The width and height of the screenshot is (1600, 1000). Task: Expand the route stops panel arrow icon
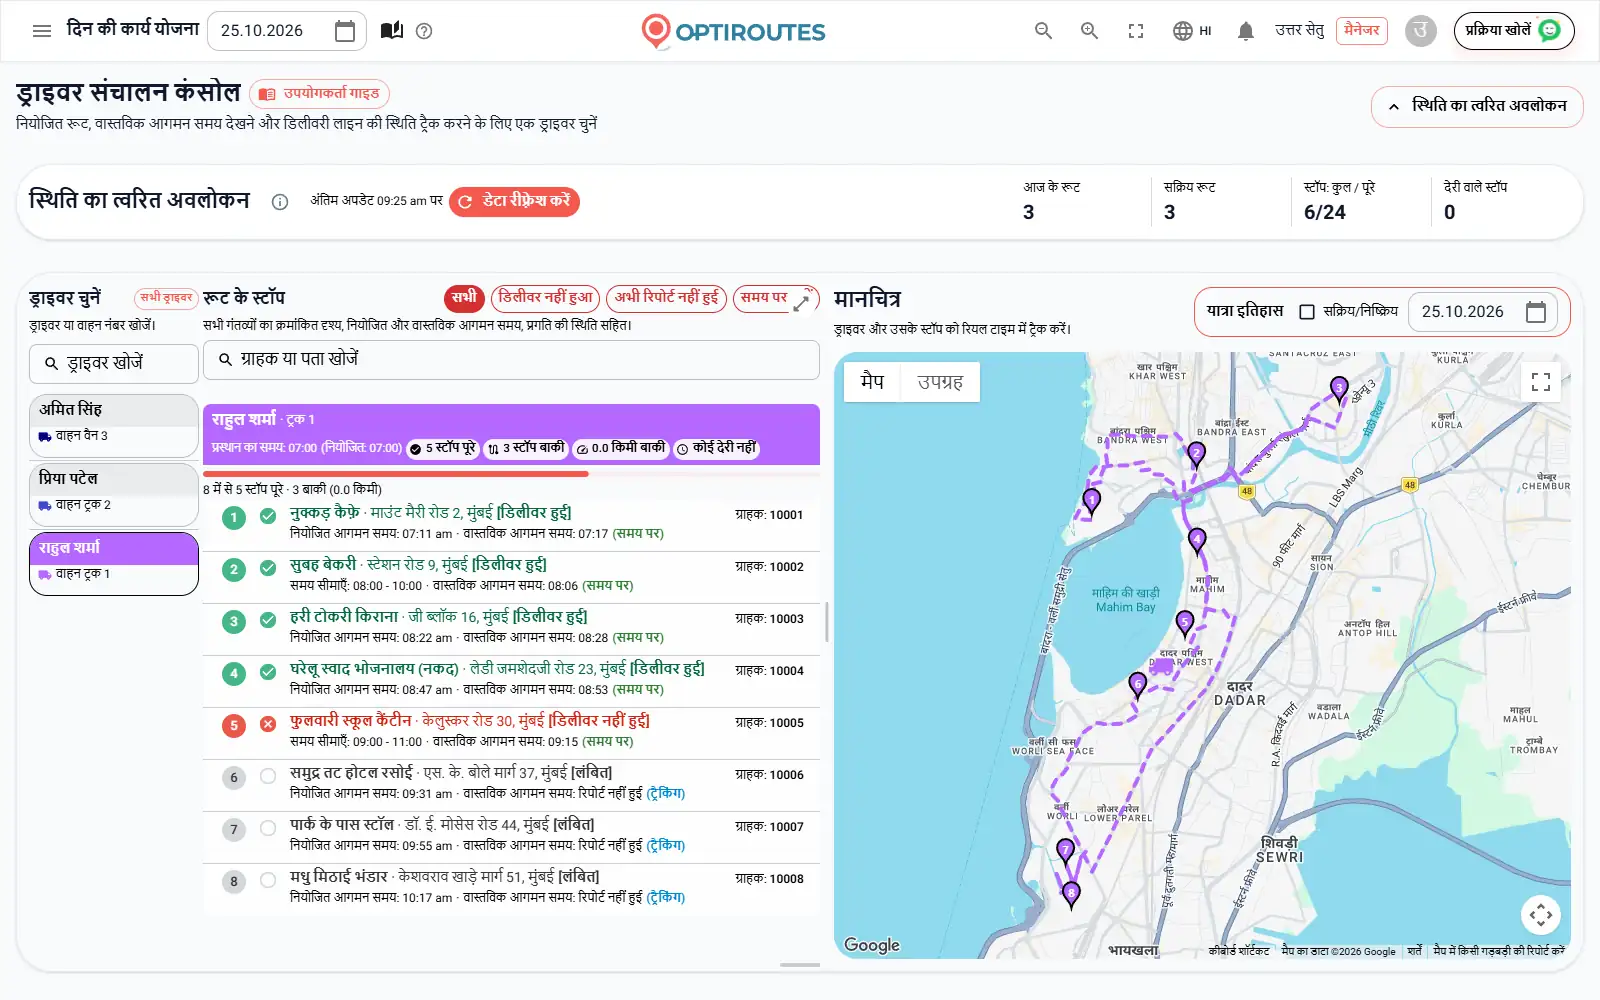point(801,303)
